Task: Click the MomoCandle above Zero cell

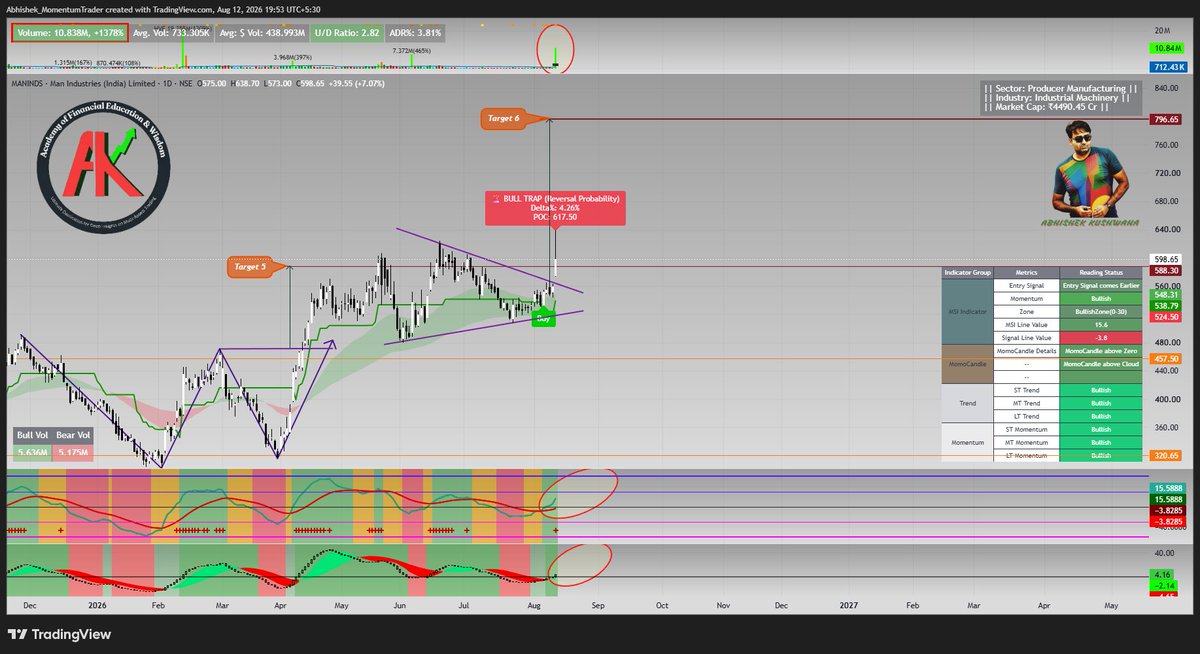Action: click(1101, 351)
